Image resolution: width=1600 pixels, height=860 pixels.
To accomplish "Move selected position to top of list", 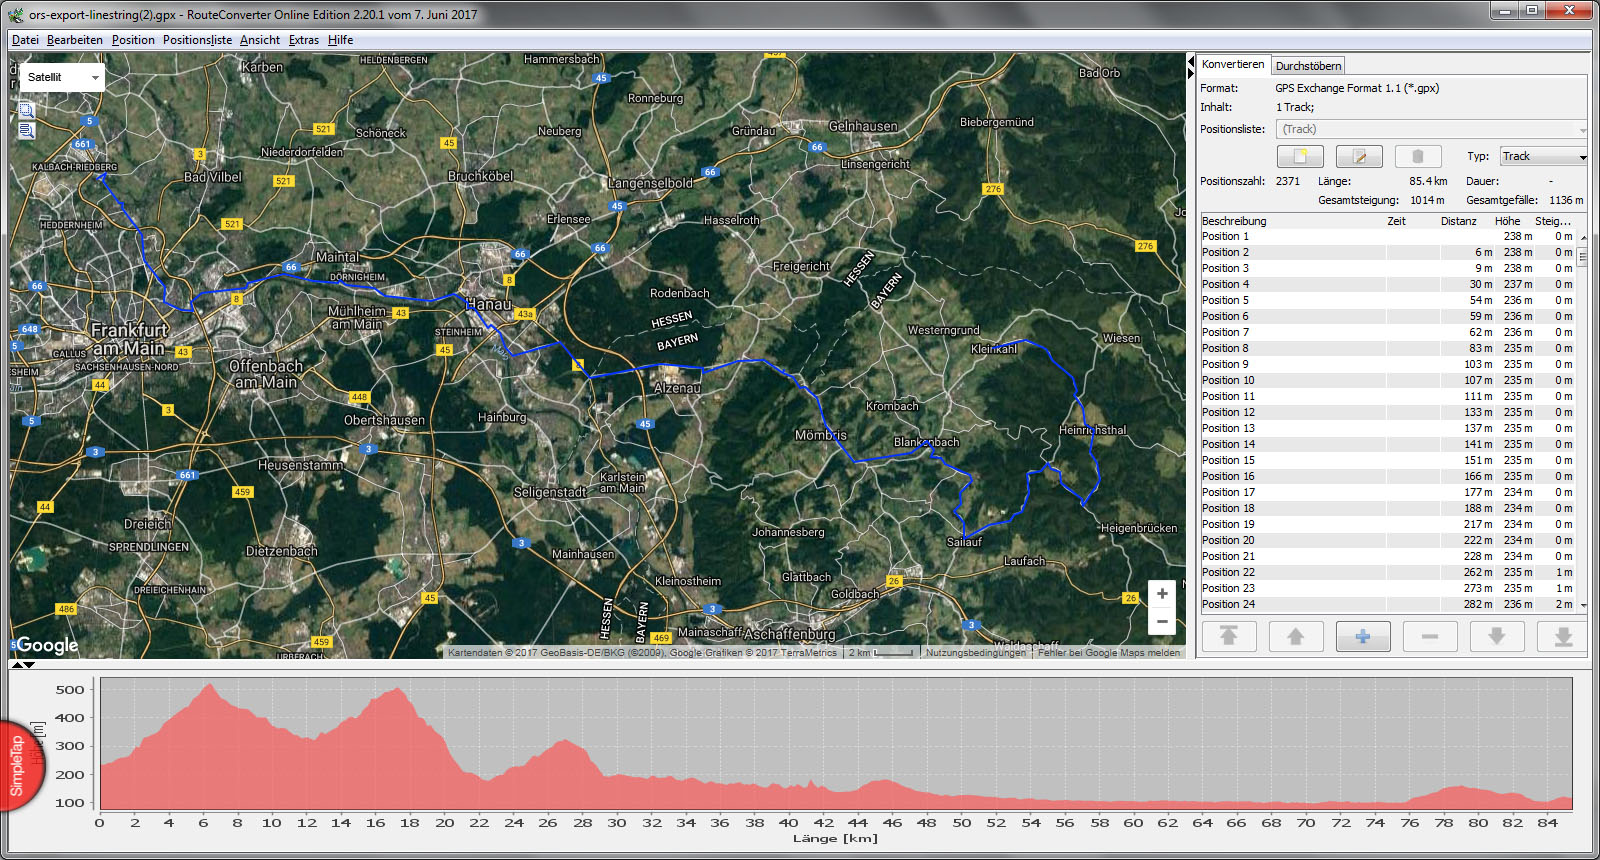I will (x=1228, y=636).
